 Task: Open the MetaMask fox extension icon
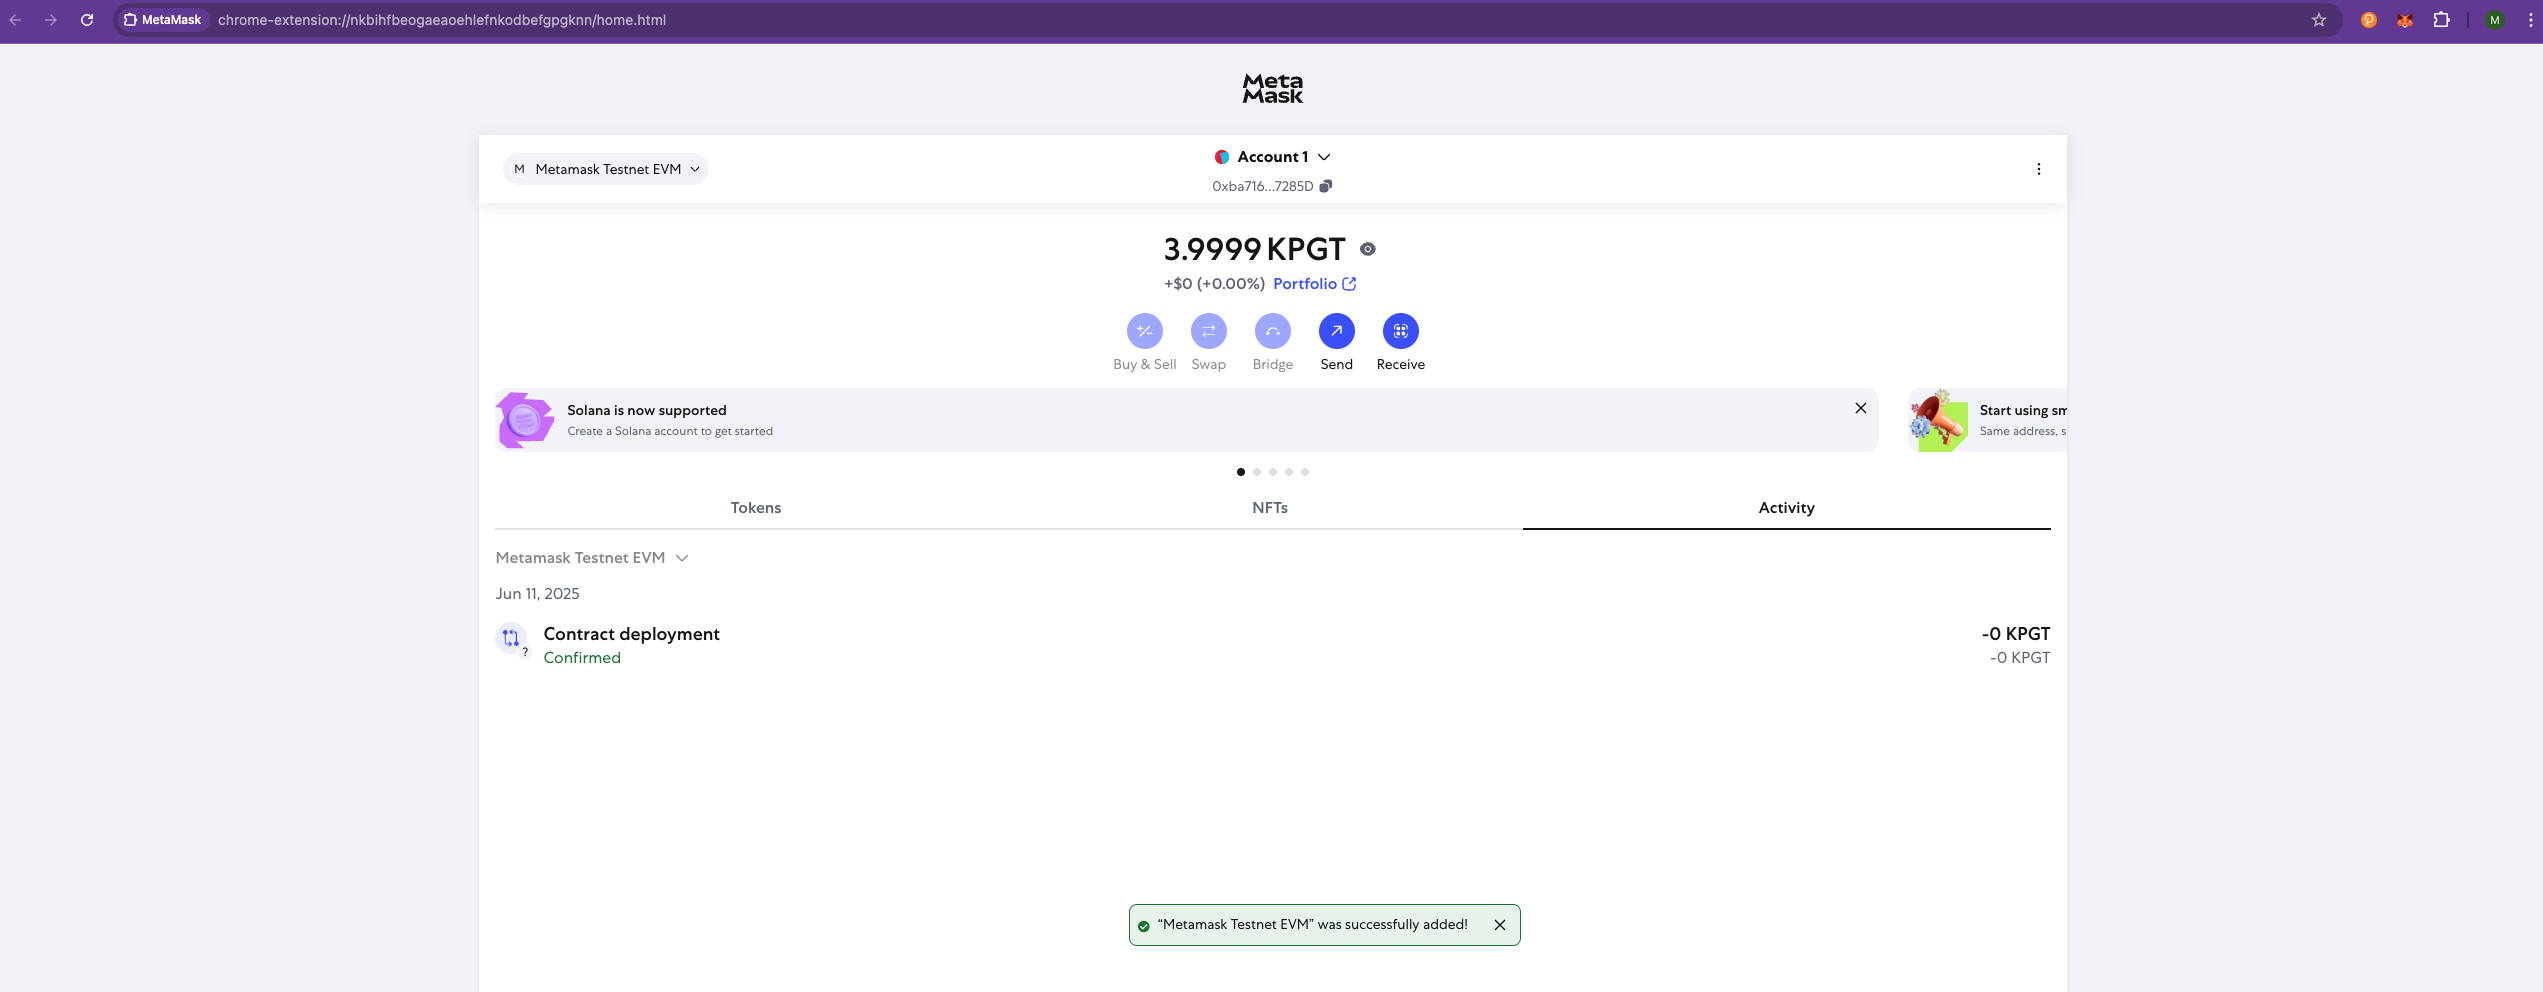click(x=2405, y=20)
